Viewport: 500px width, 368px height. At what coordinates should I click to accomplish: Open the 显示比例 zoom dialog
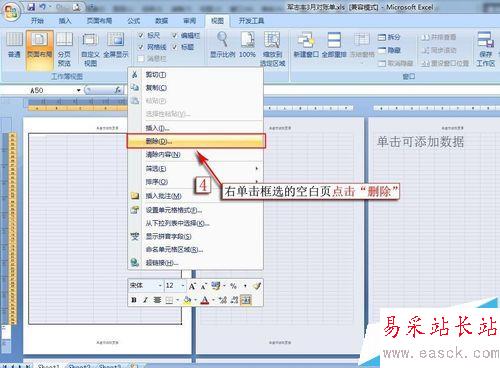tap(223, 45)
